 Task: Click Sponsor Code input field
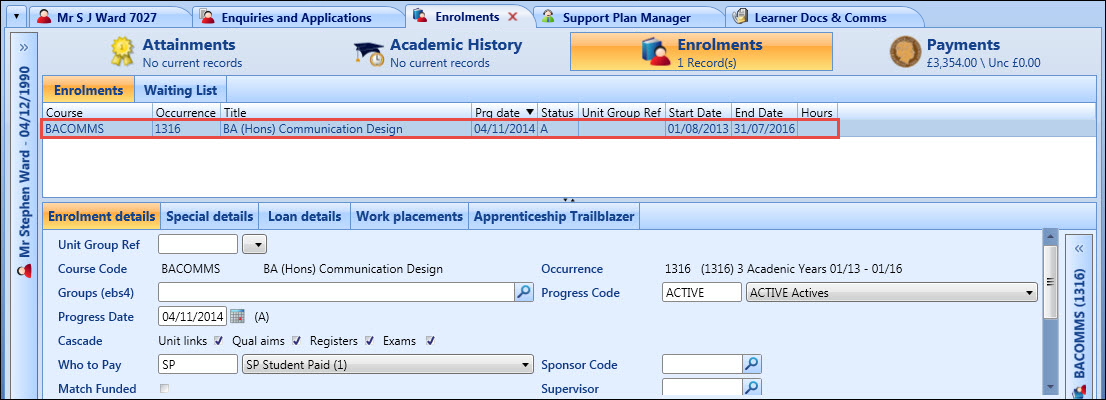click(702, 365)
